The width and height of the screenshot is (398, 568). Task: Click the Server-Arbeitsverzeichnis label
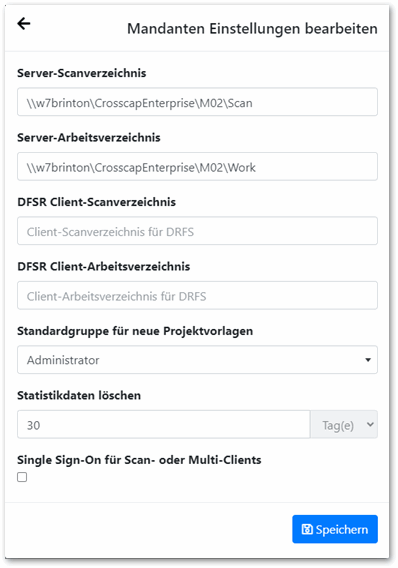pyautogui.click(x=89, y=138)
